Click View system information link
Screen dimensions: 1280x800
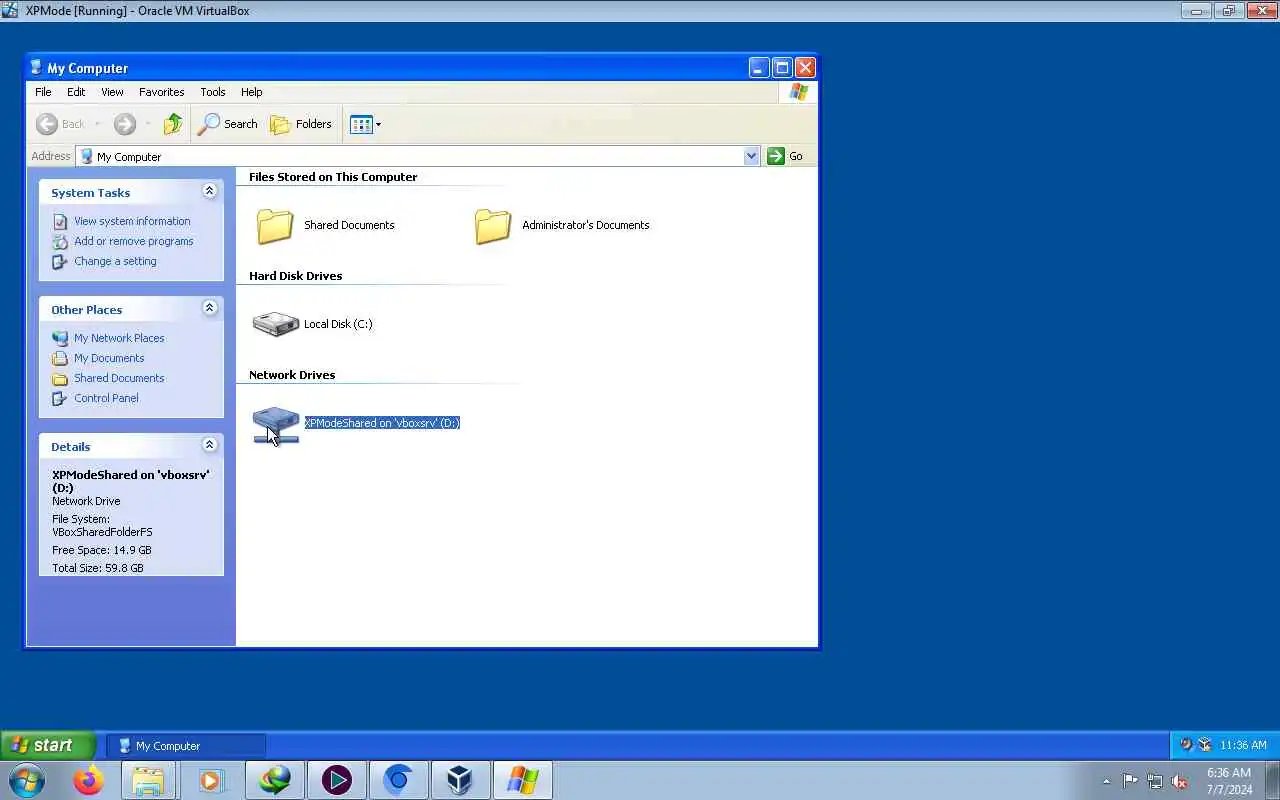pyautogui.click(x=132, y=221)
